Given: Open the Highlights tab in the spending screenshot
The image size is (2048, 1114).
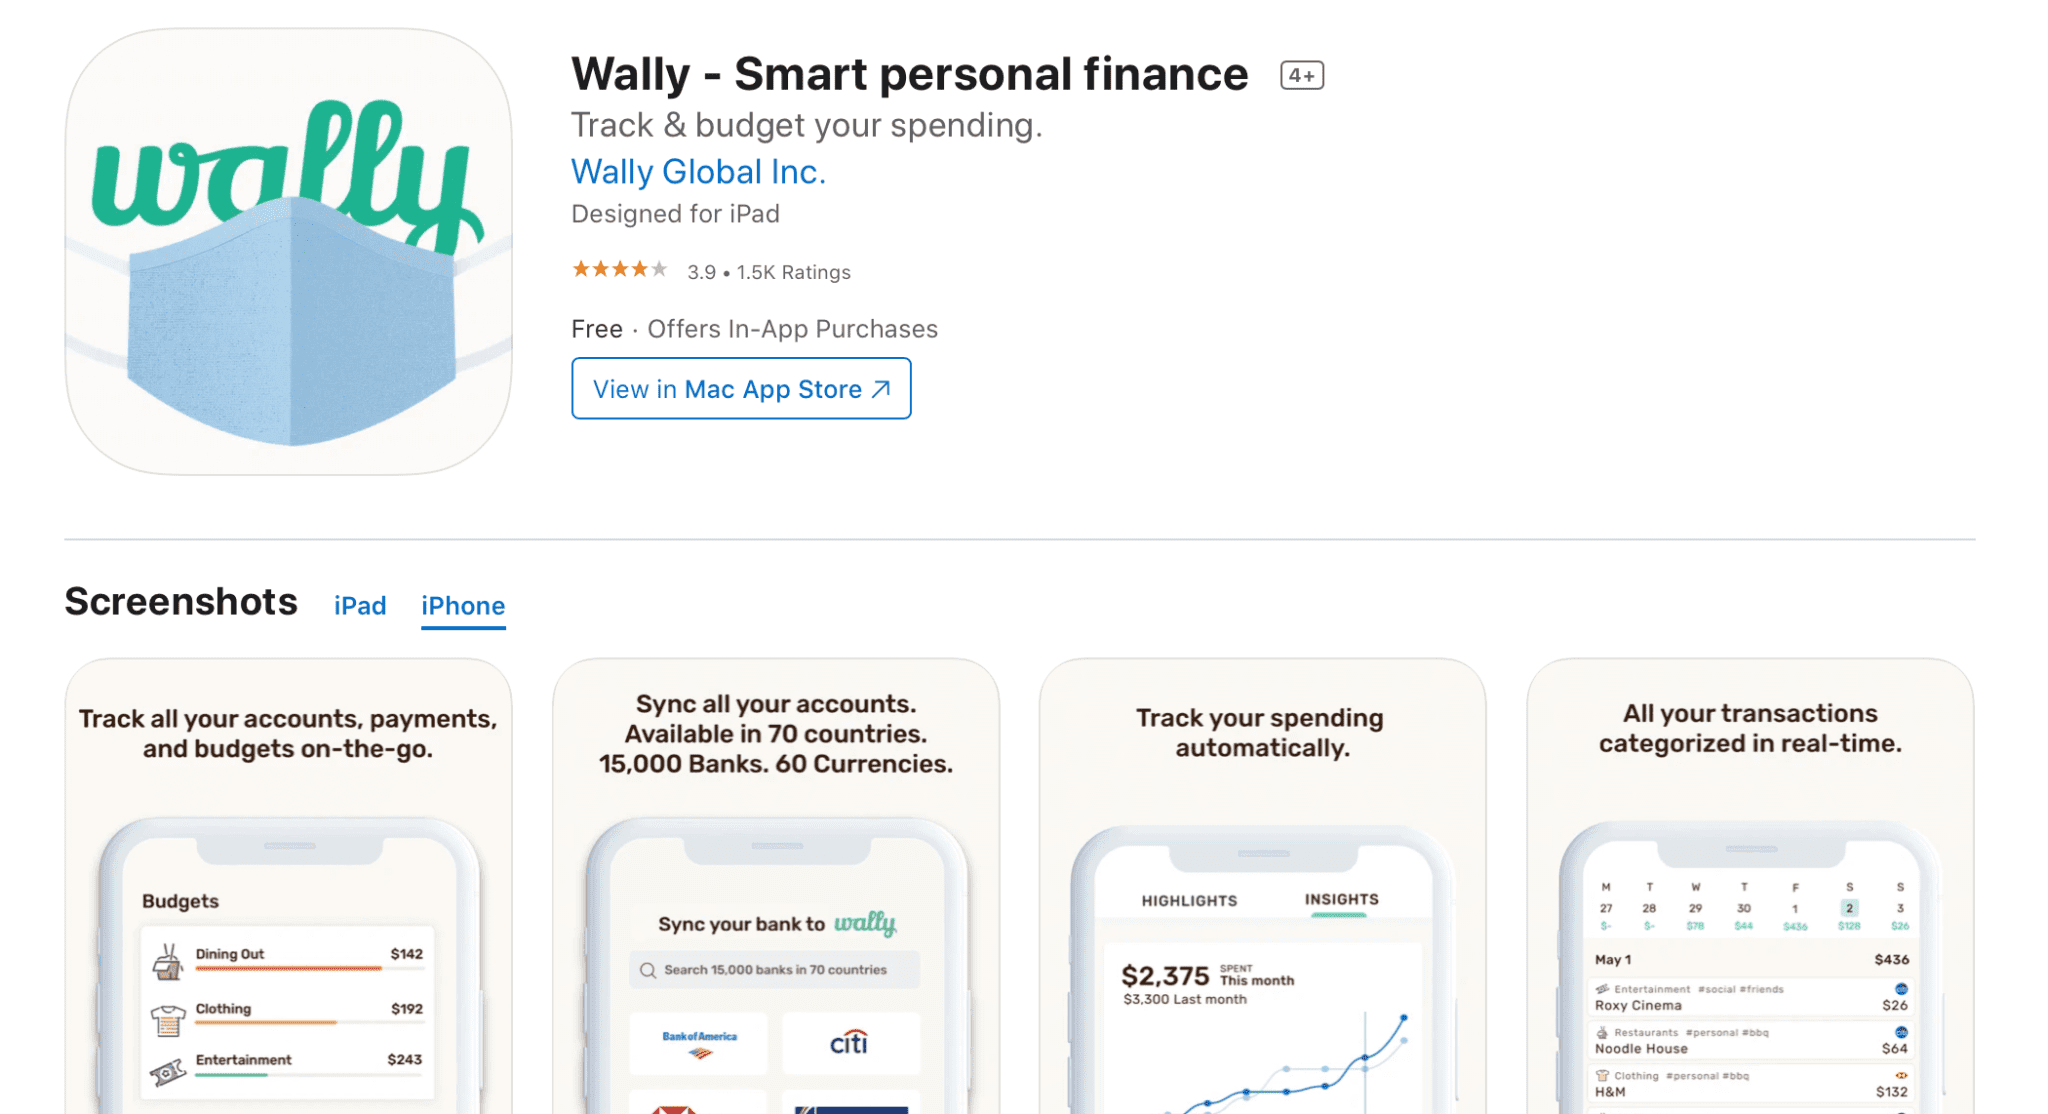Looking at the screenshot, I should pos(1190,900).
